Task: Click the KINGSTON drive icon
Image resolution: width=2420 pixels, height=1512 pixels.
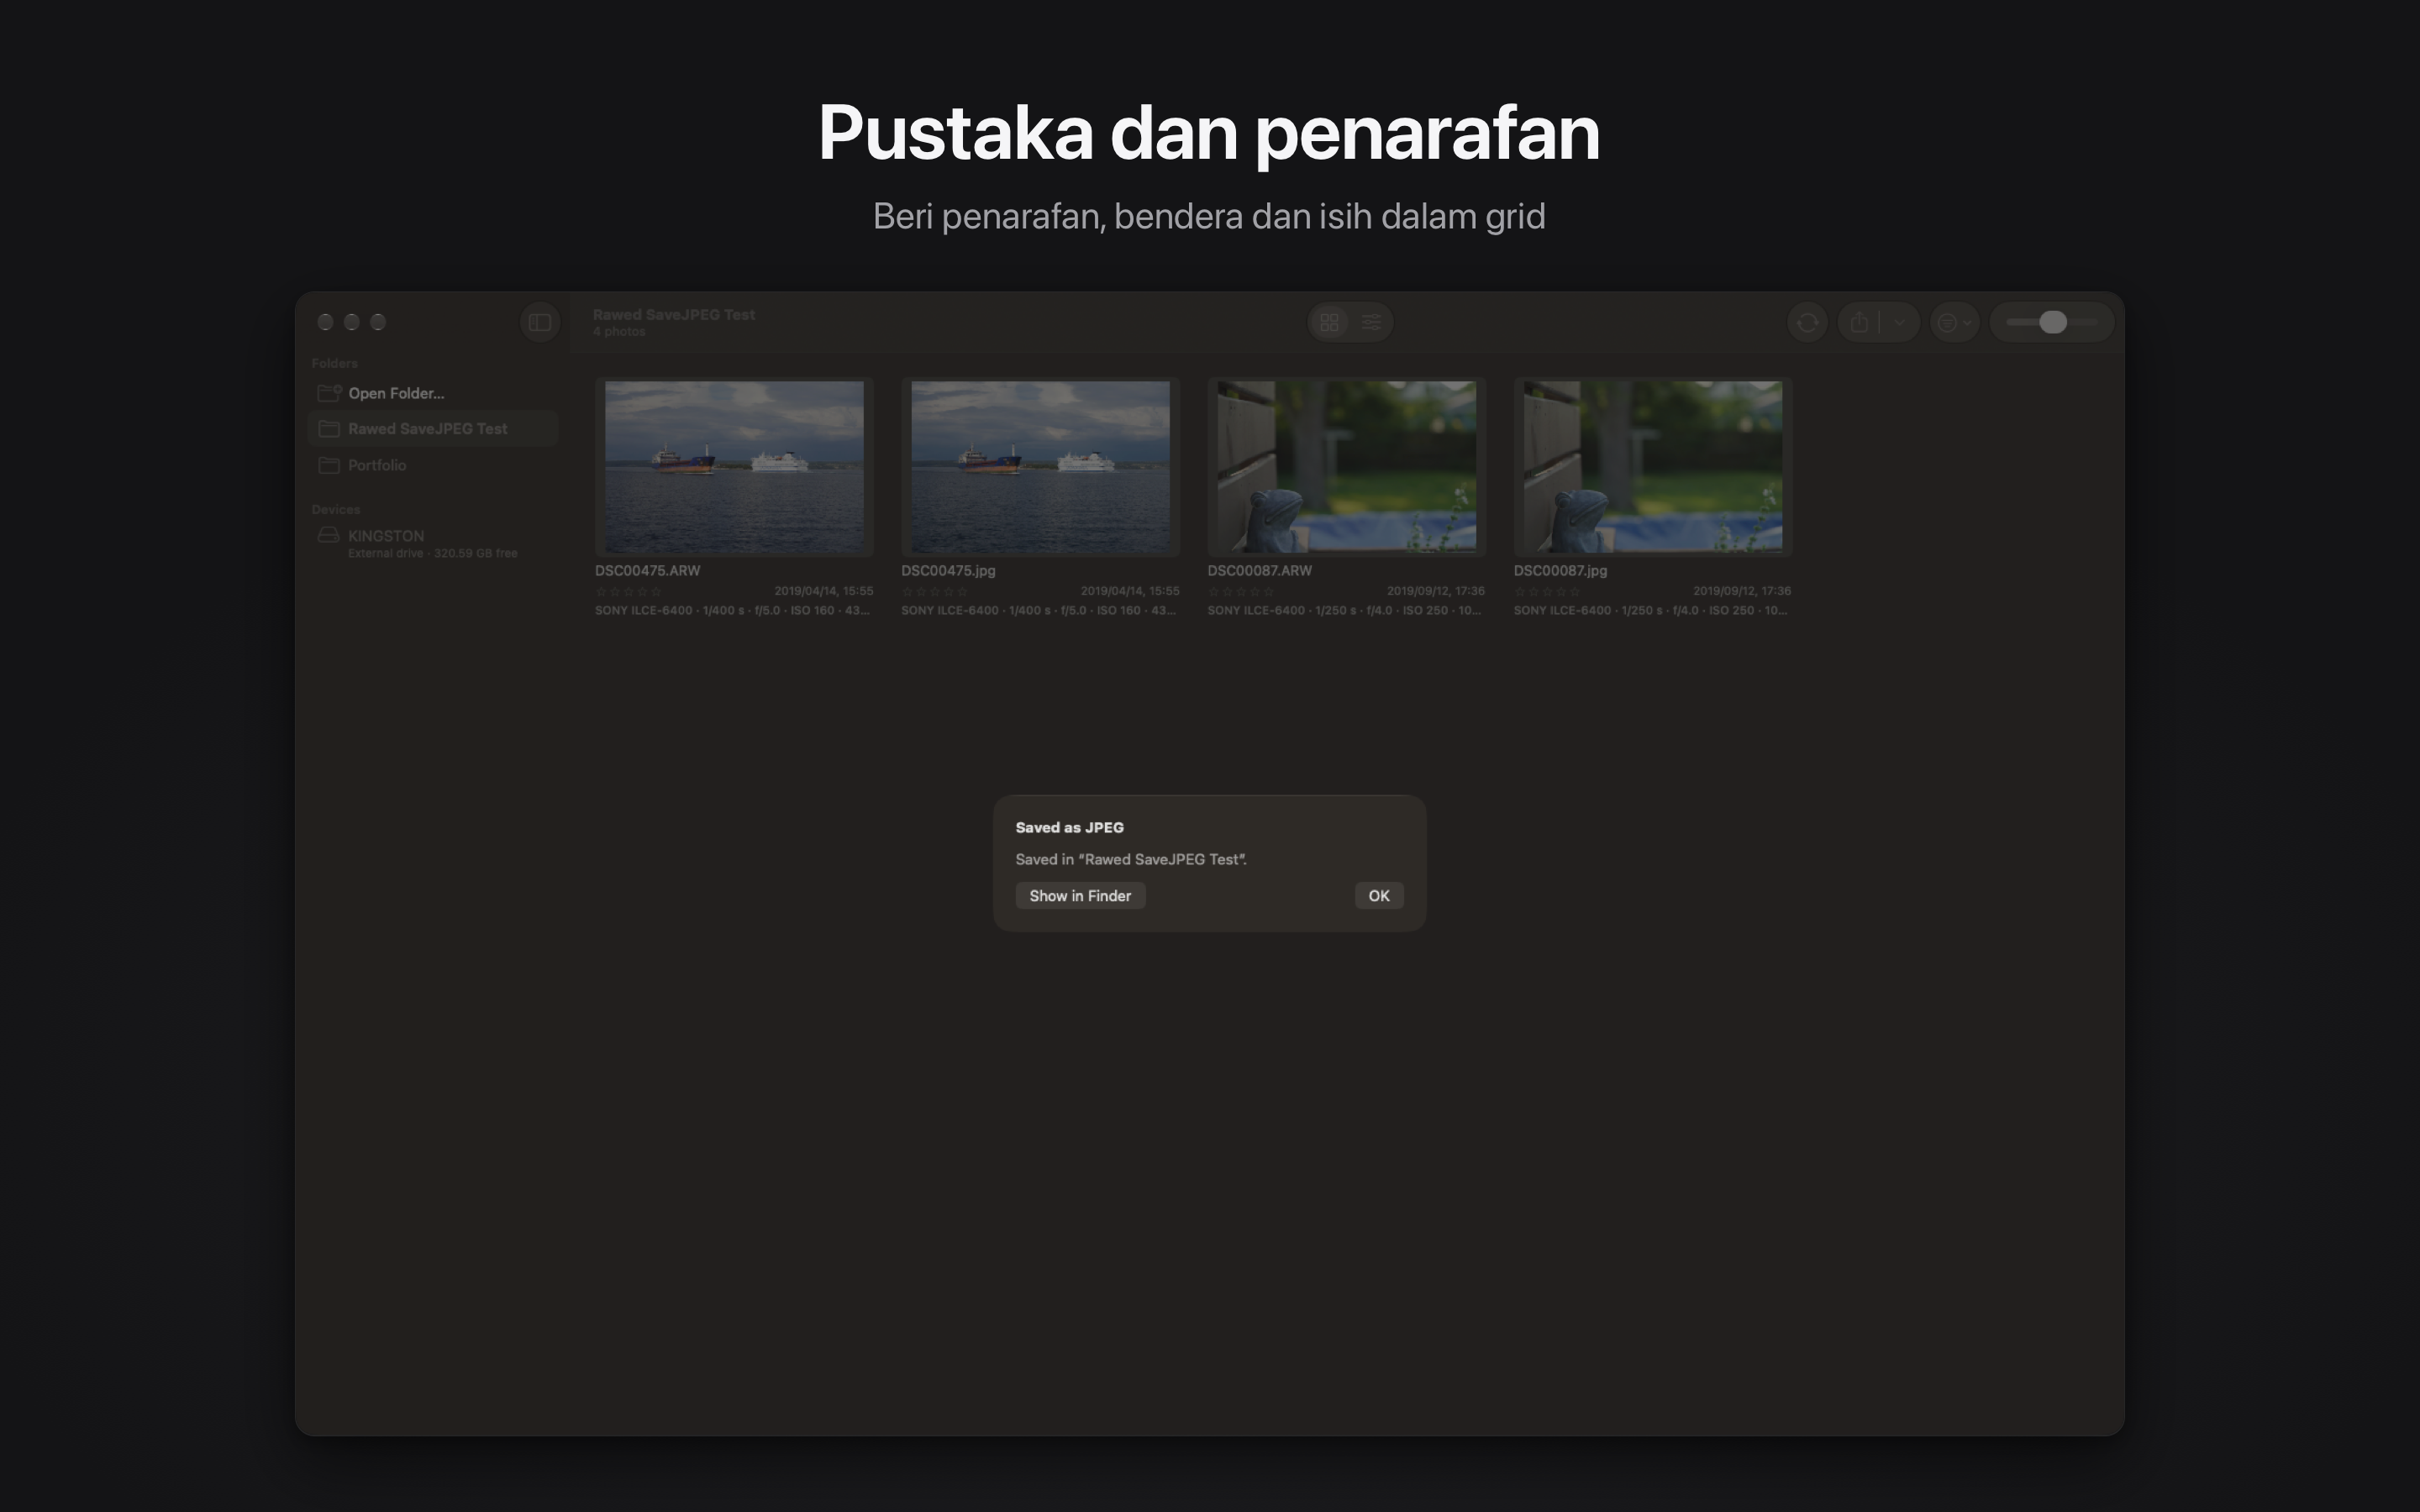Action: pos(328,535)
